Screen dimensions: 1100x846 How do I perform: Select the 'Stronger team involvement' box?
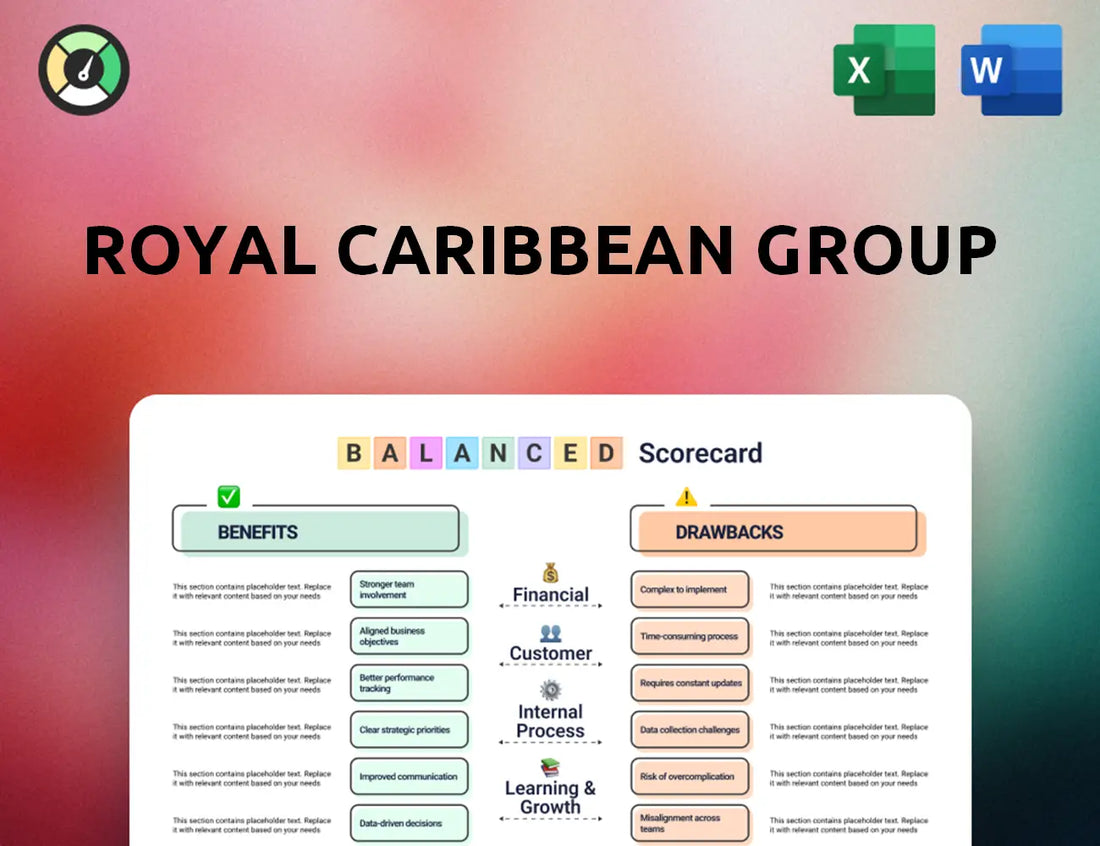pyautogui.click(x=409, y=589)
